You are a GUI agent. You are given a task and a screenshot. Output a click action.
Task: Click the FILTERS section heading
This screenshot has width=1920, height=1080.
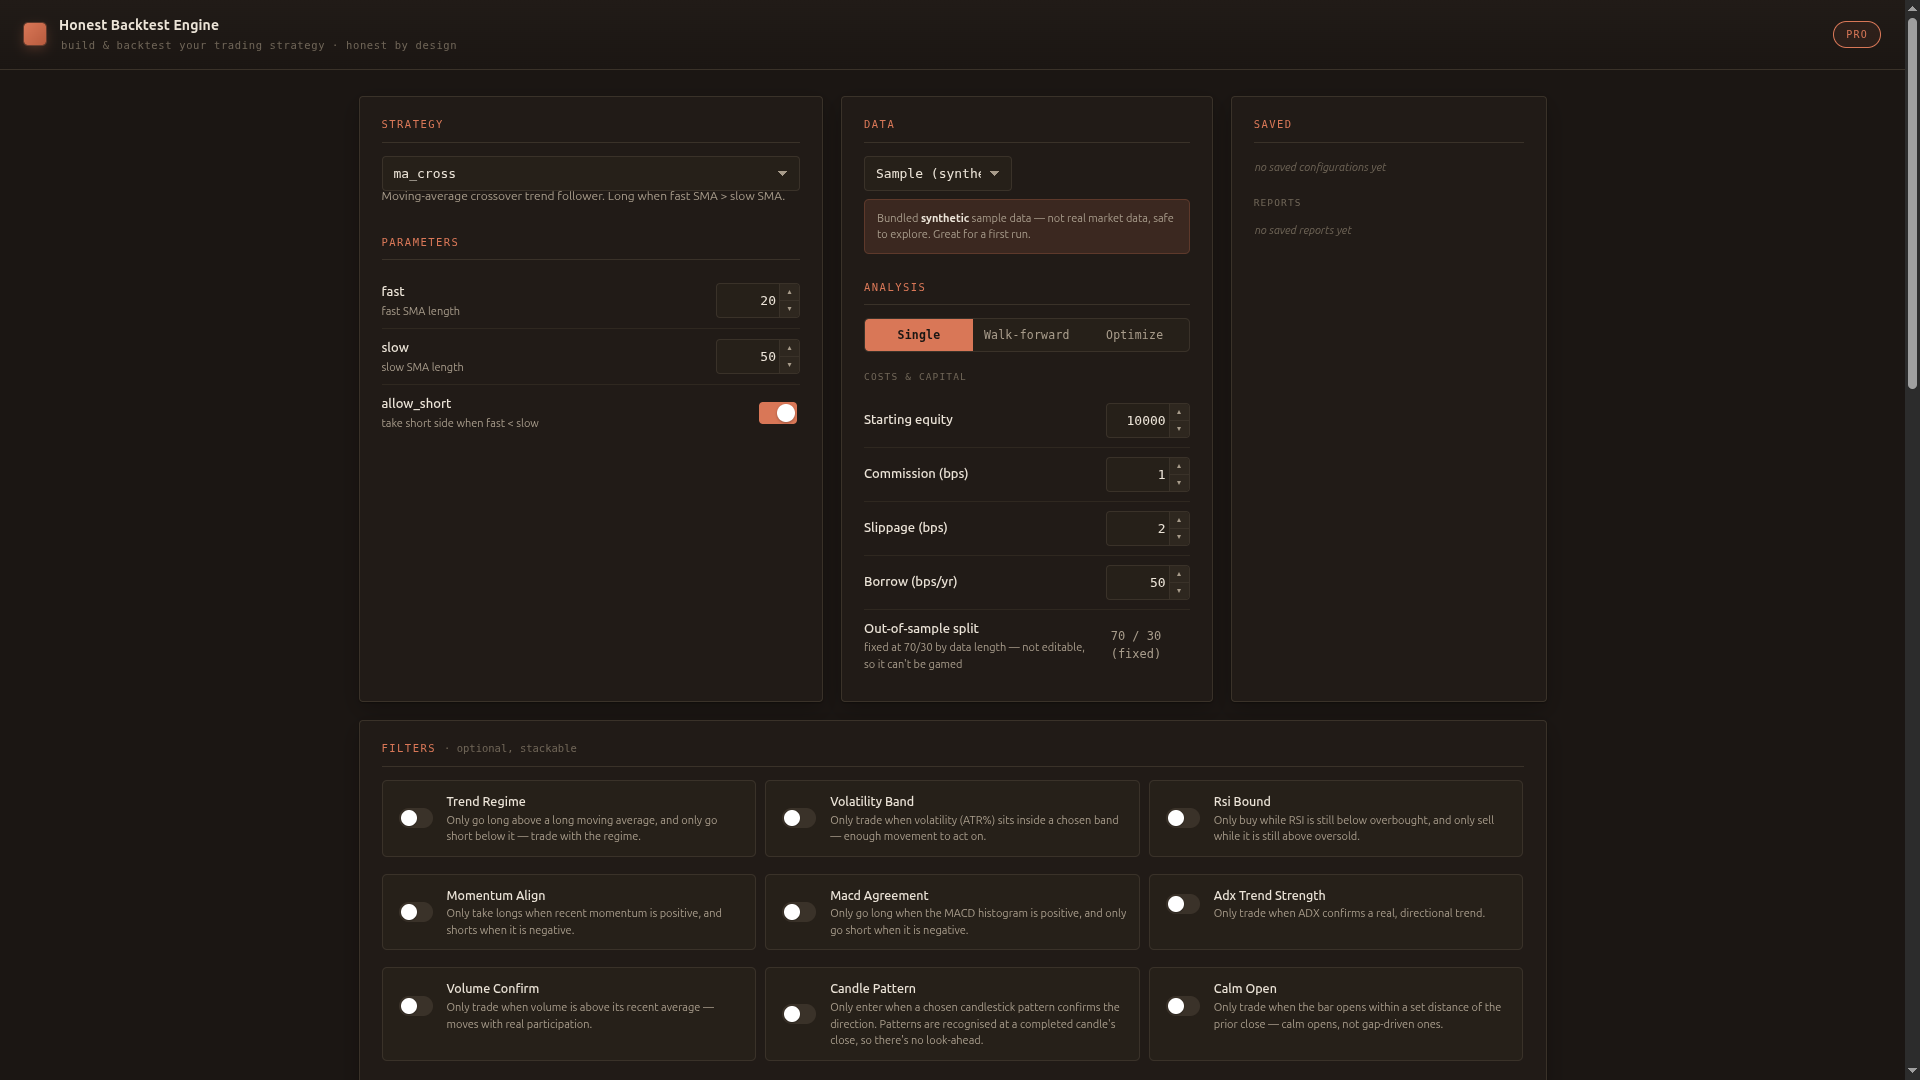click(408, 748)
